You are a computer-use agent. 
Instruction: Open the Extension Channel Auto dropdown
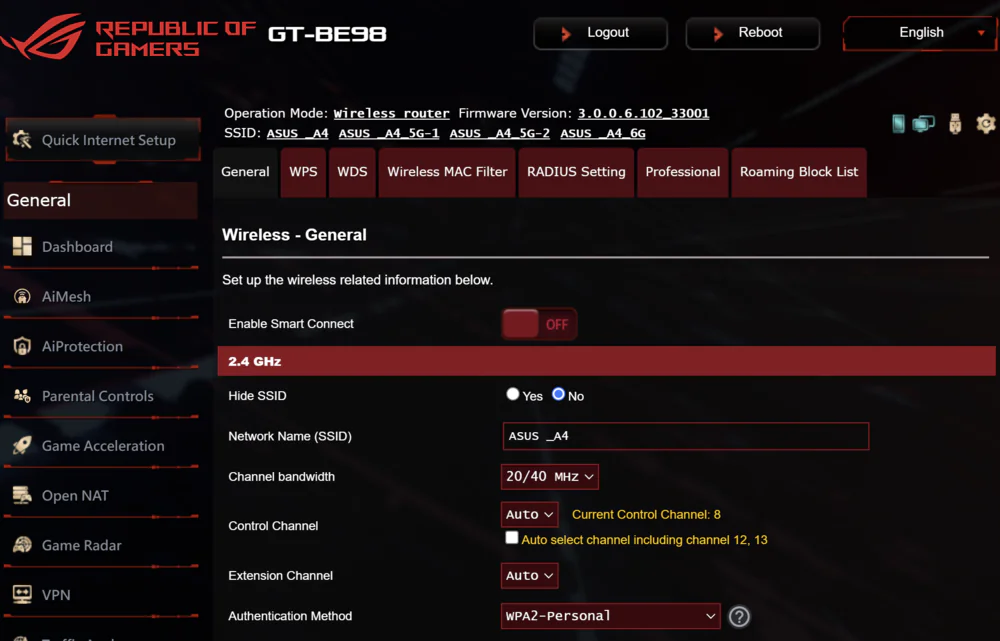pos(529,575)
